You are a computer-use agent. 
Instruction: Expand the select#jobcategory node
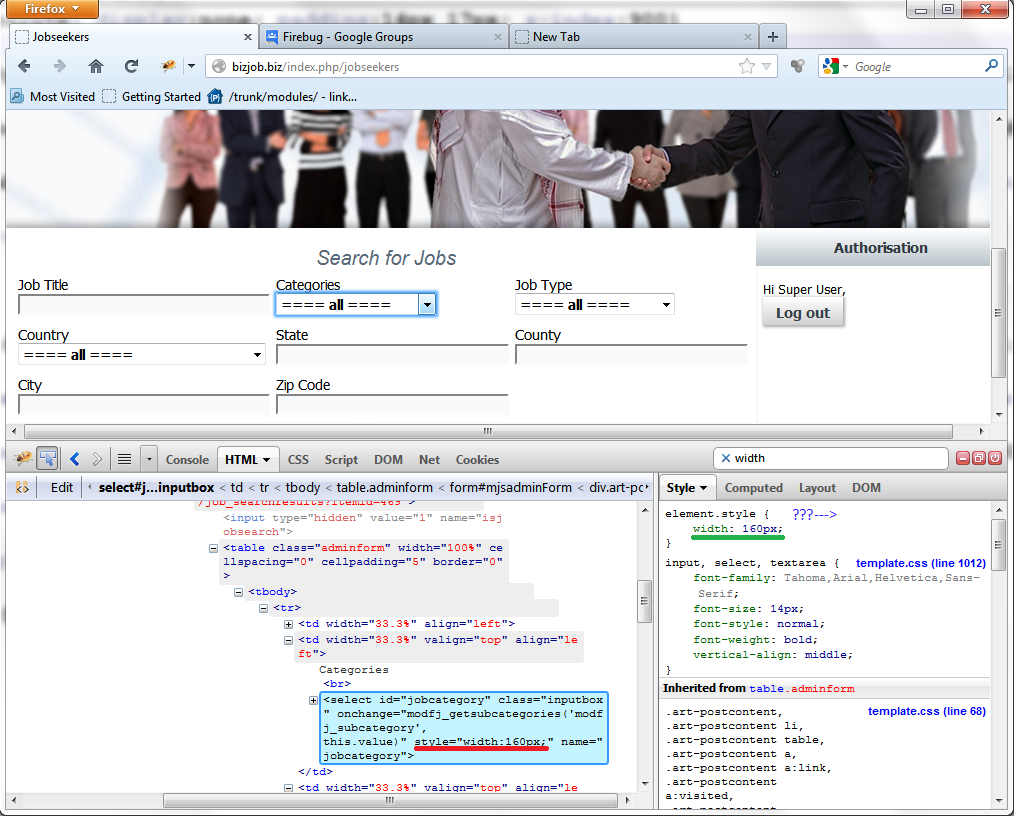[313, 700]
